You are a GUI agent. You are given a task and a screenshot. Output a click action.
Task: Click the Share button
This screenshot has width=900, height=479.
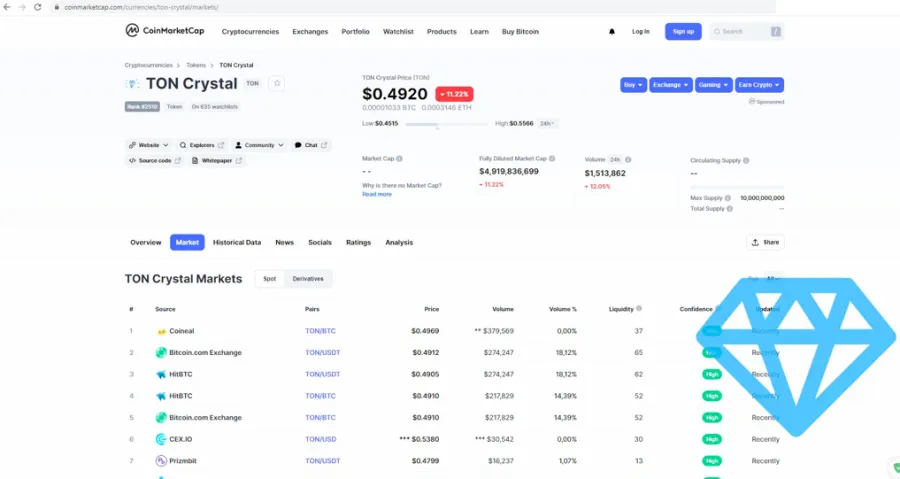(x=765, y=242)
